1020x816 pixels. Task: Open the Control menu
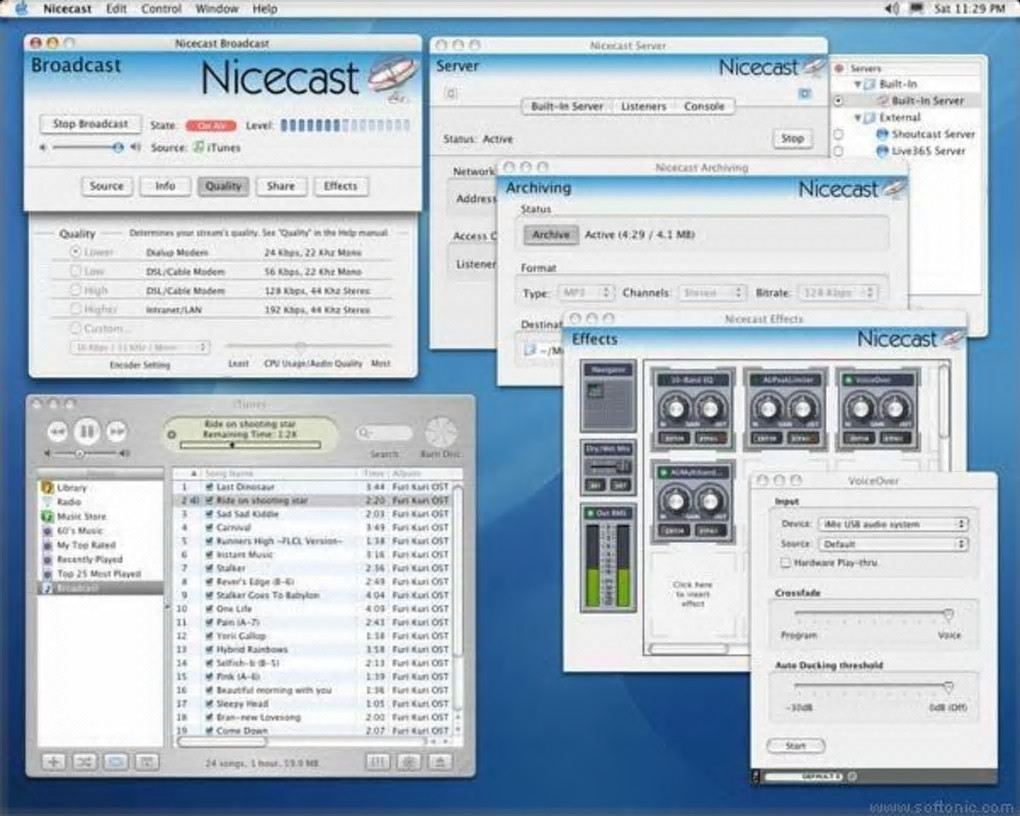(x=161, y=8)
